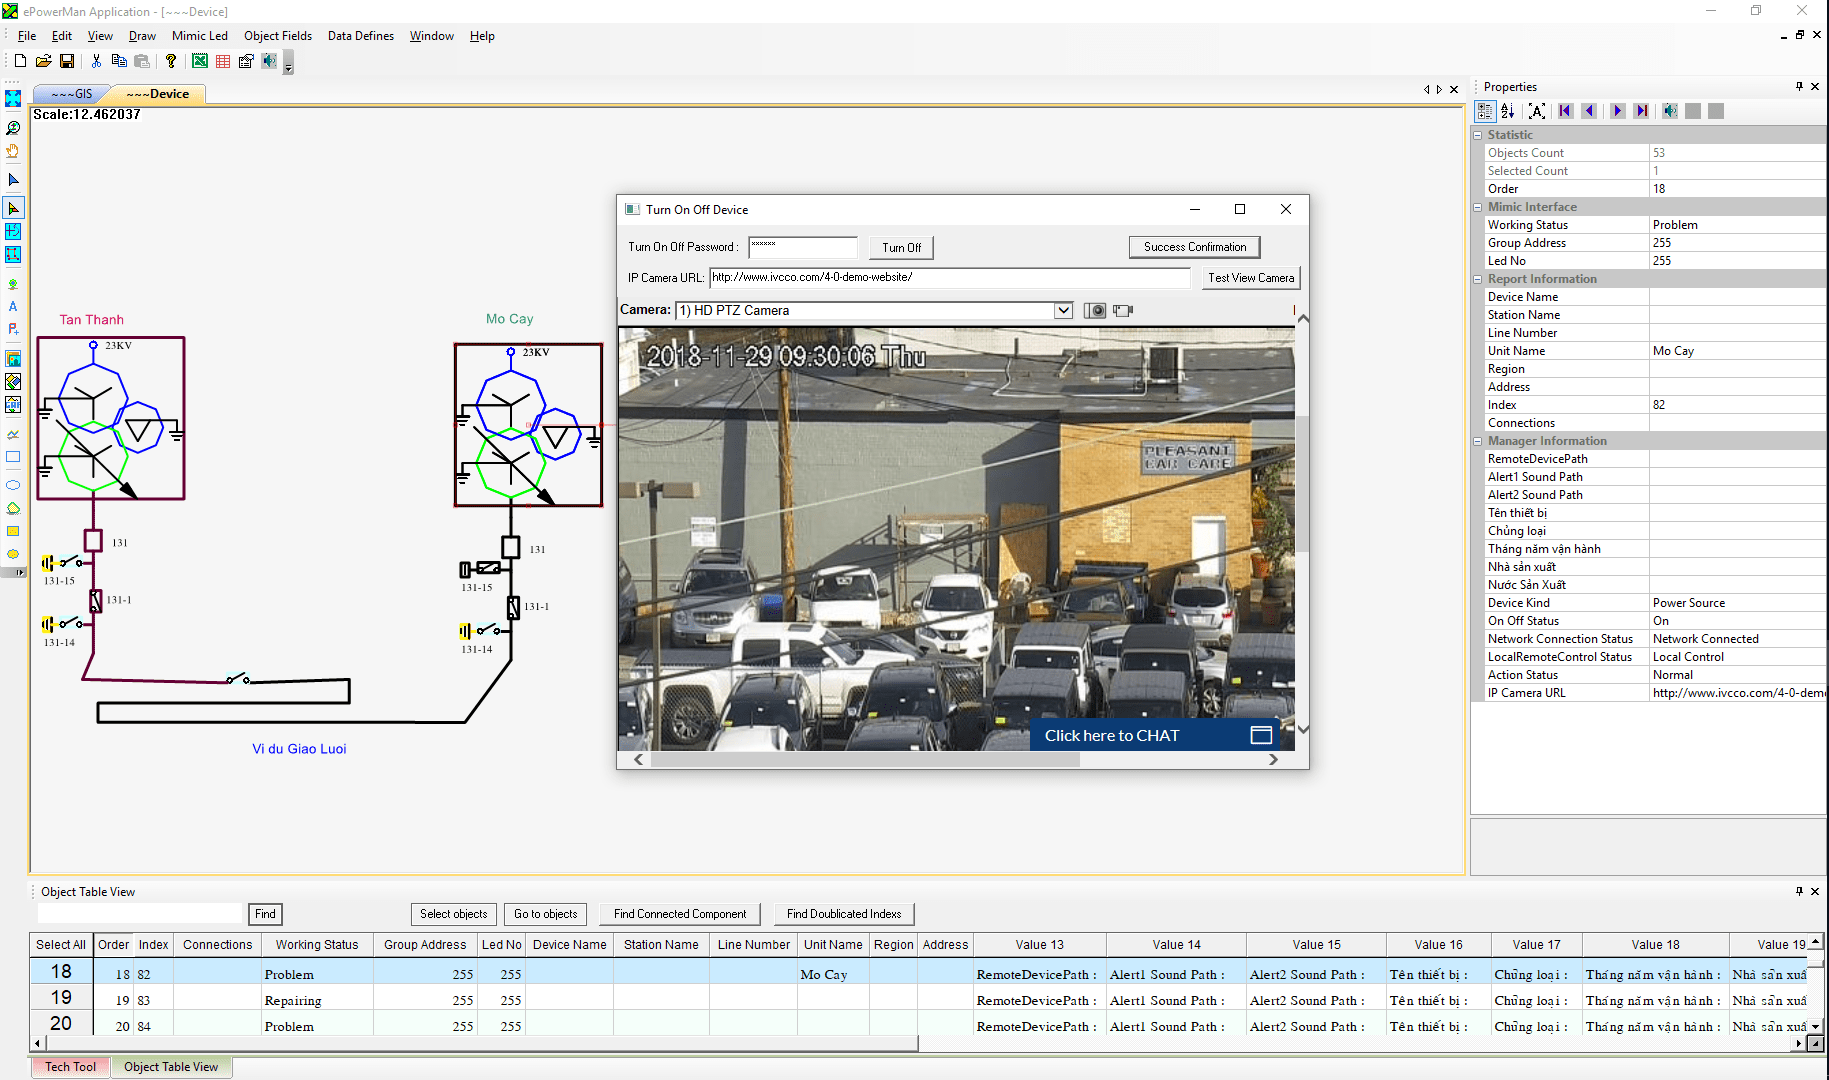Click Find Doublicated Indexs button
Viewport: 1829px width, 1080px height.
tap(844, 914)
